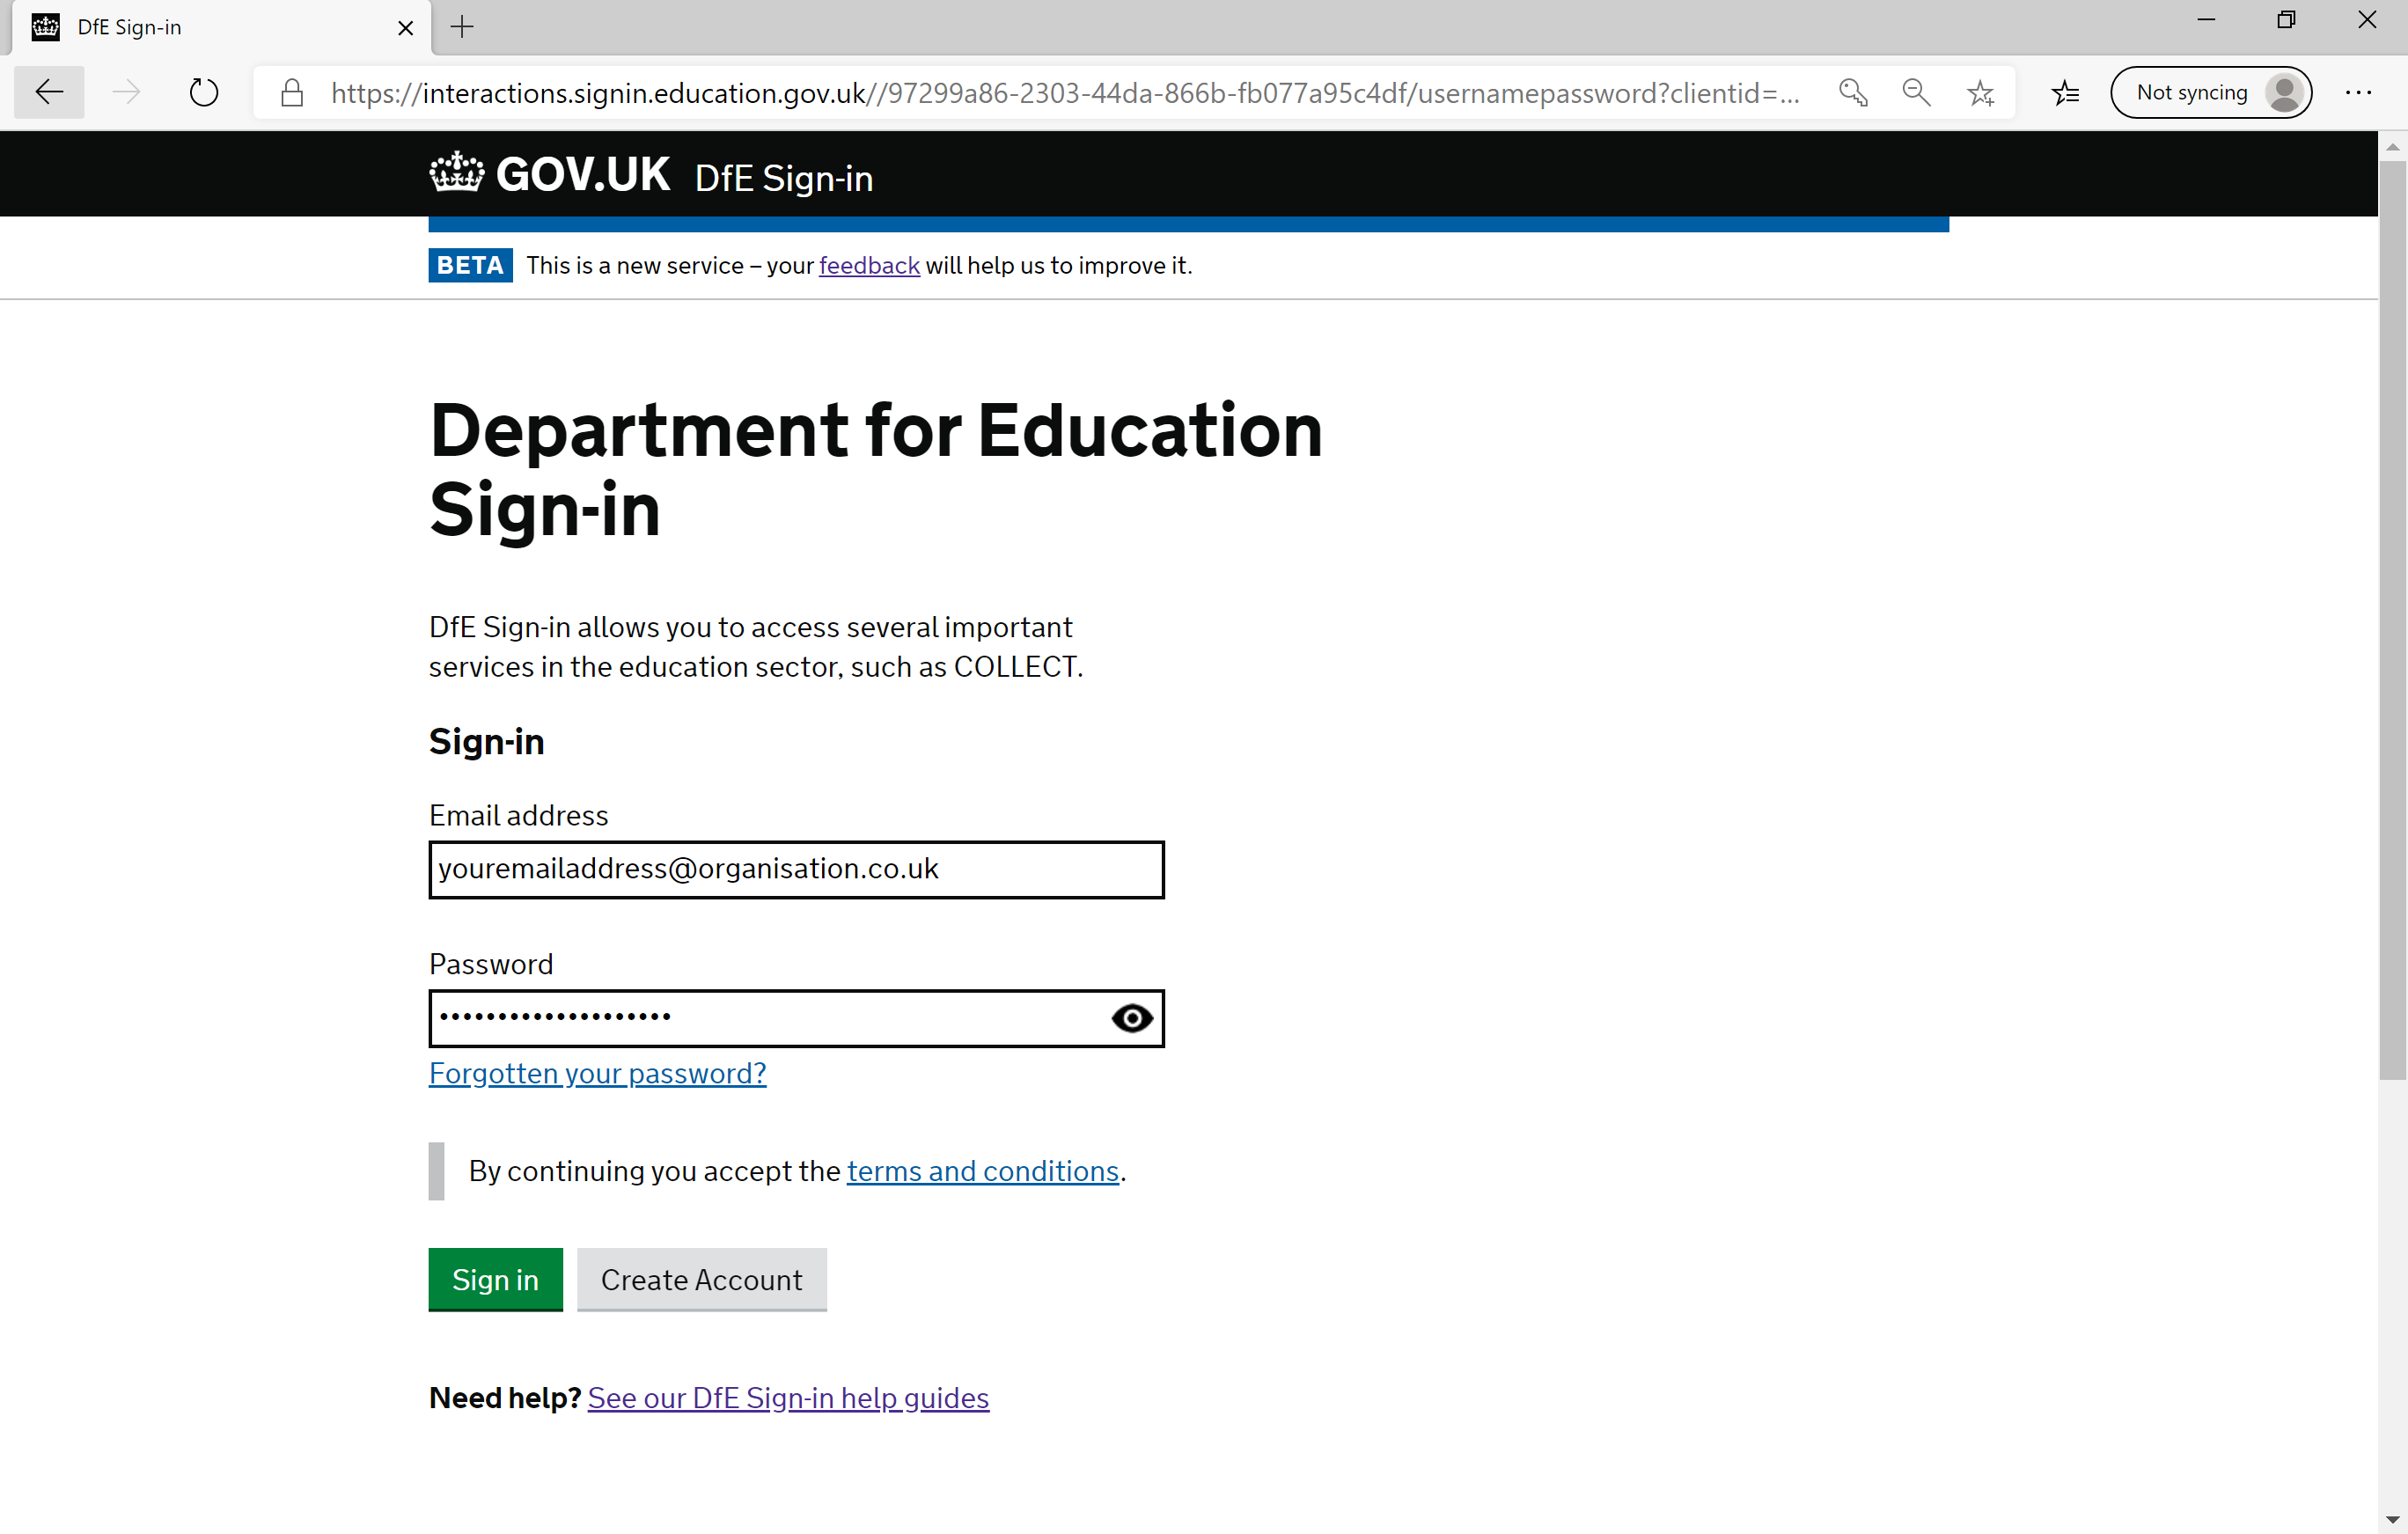Open a new tab with plus button
2408x1534 pixels.
coord(462,27)
